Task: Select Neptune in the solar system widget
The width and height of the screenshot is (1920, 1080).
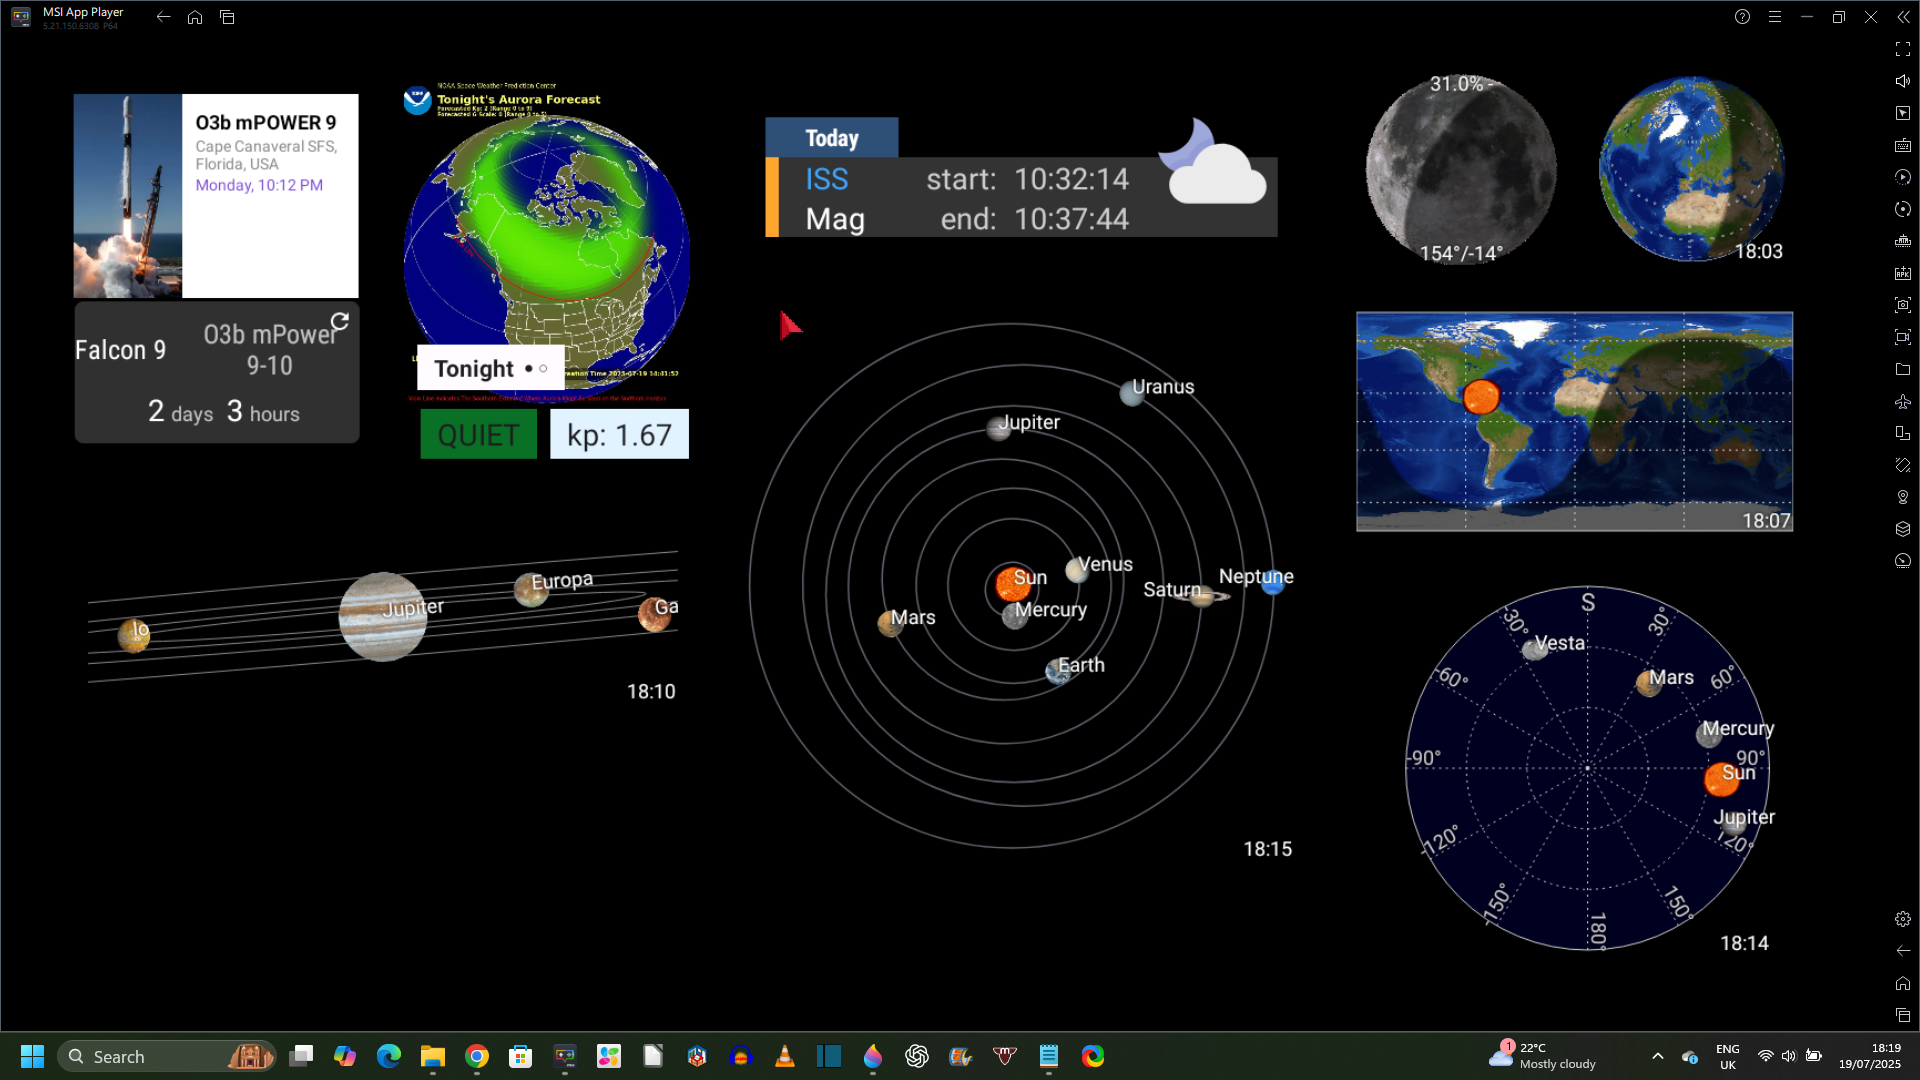Action: (x=1273, y=583)
